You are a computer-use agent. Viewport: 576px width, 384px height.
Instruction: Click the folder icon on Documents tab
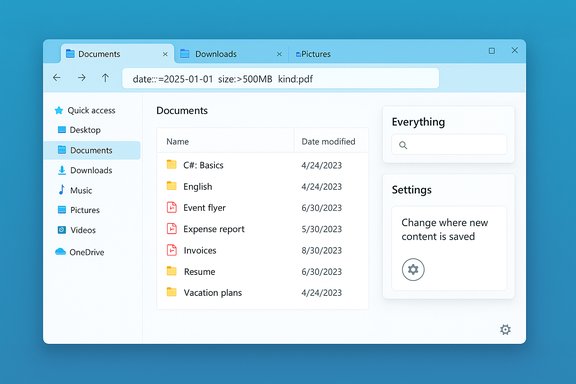[70, 54]
